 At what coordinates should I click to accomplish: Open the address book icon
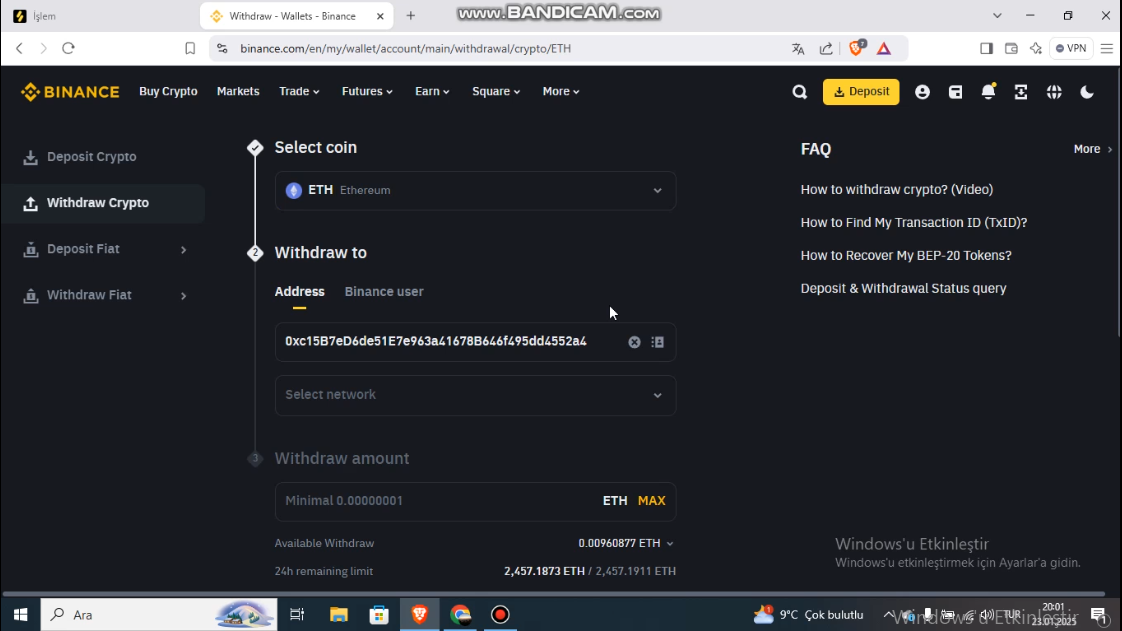[x=658, y=342]
